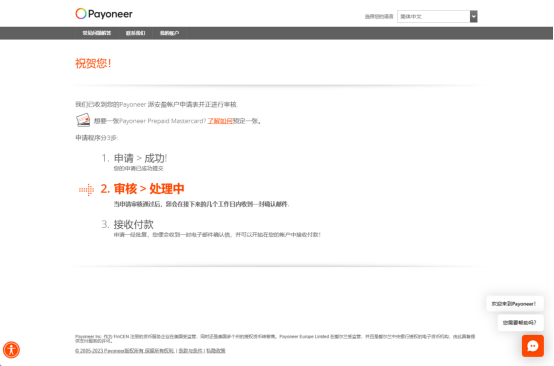The height and width of the screenshot is (366, 554).
Task: Open the 隐私政策 footer link
Action: click(216, 351)
